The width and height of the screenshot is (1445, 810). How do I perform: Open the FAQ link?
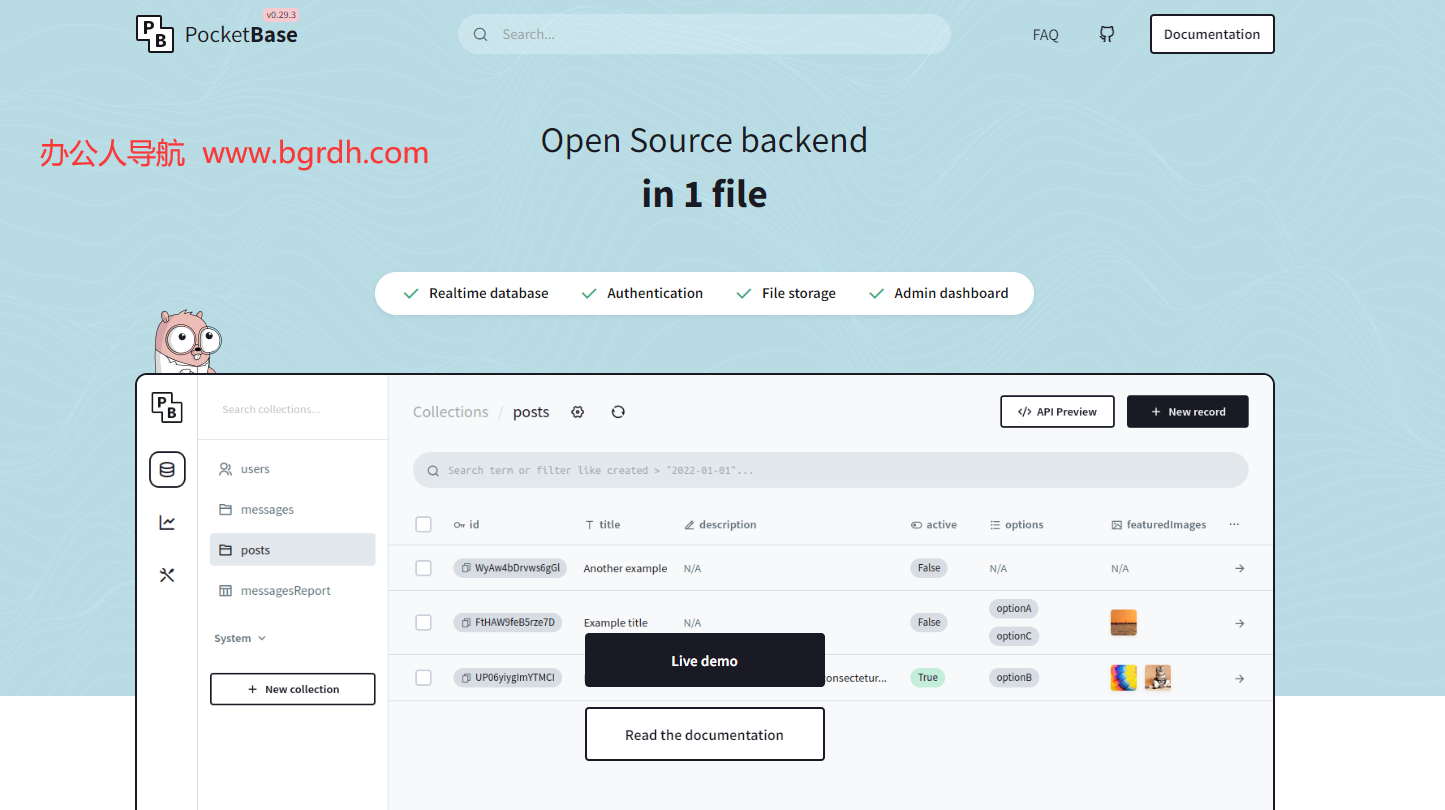1045,35
